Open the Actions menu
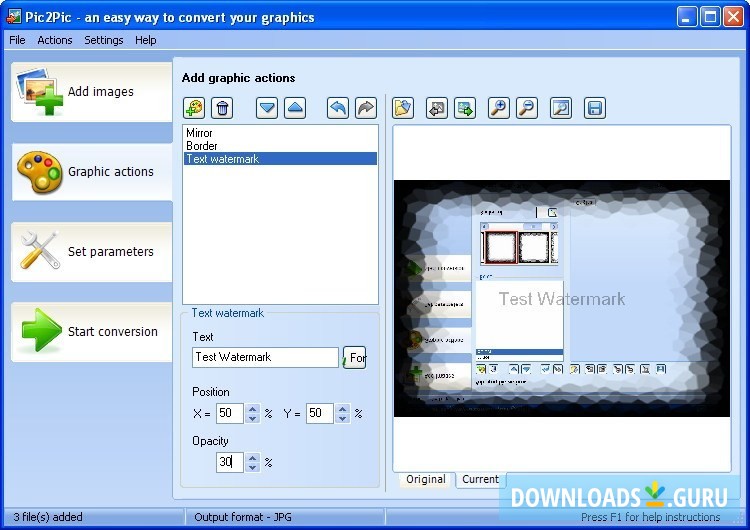Screen dimensions: 750x530 pos(55,40)
